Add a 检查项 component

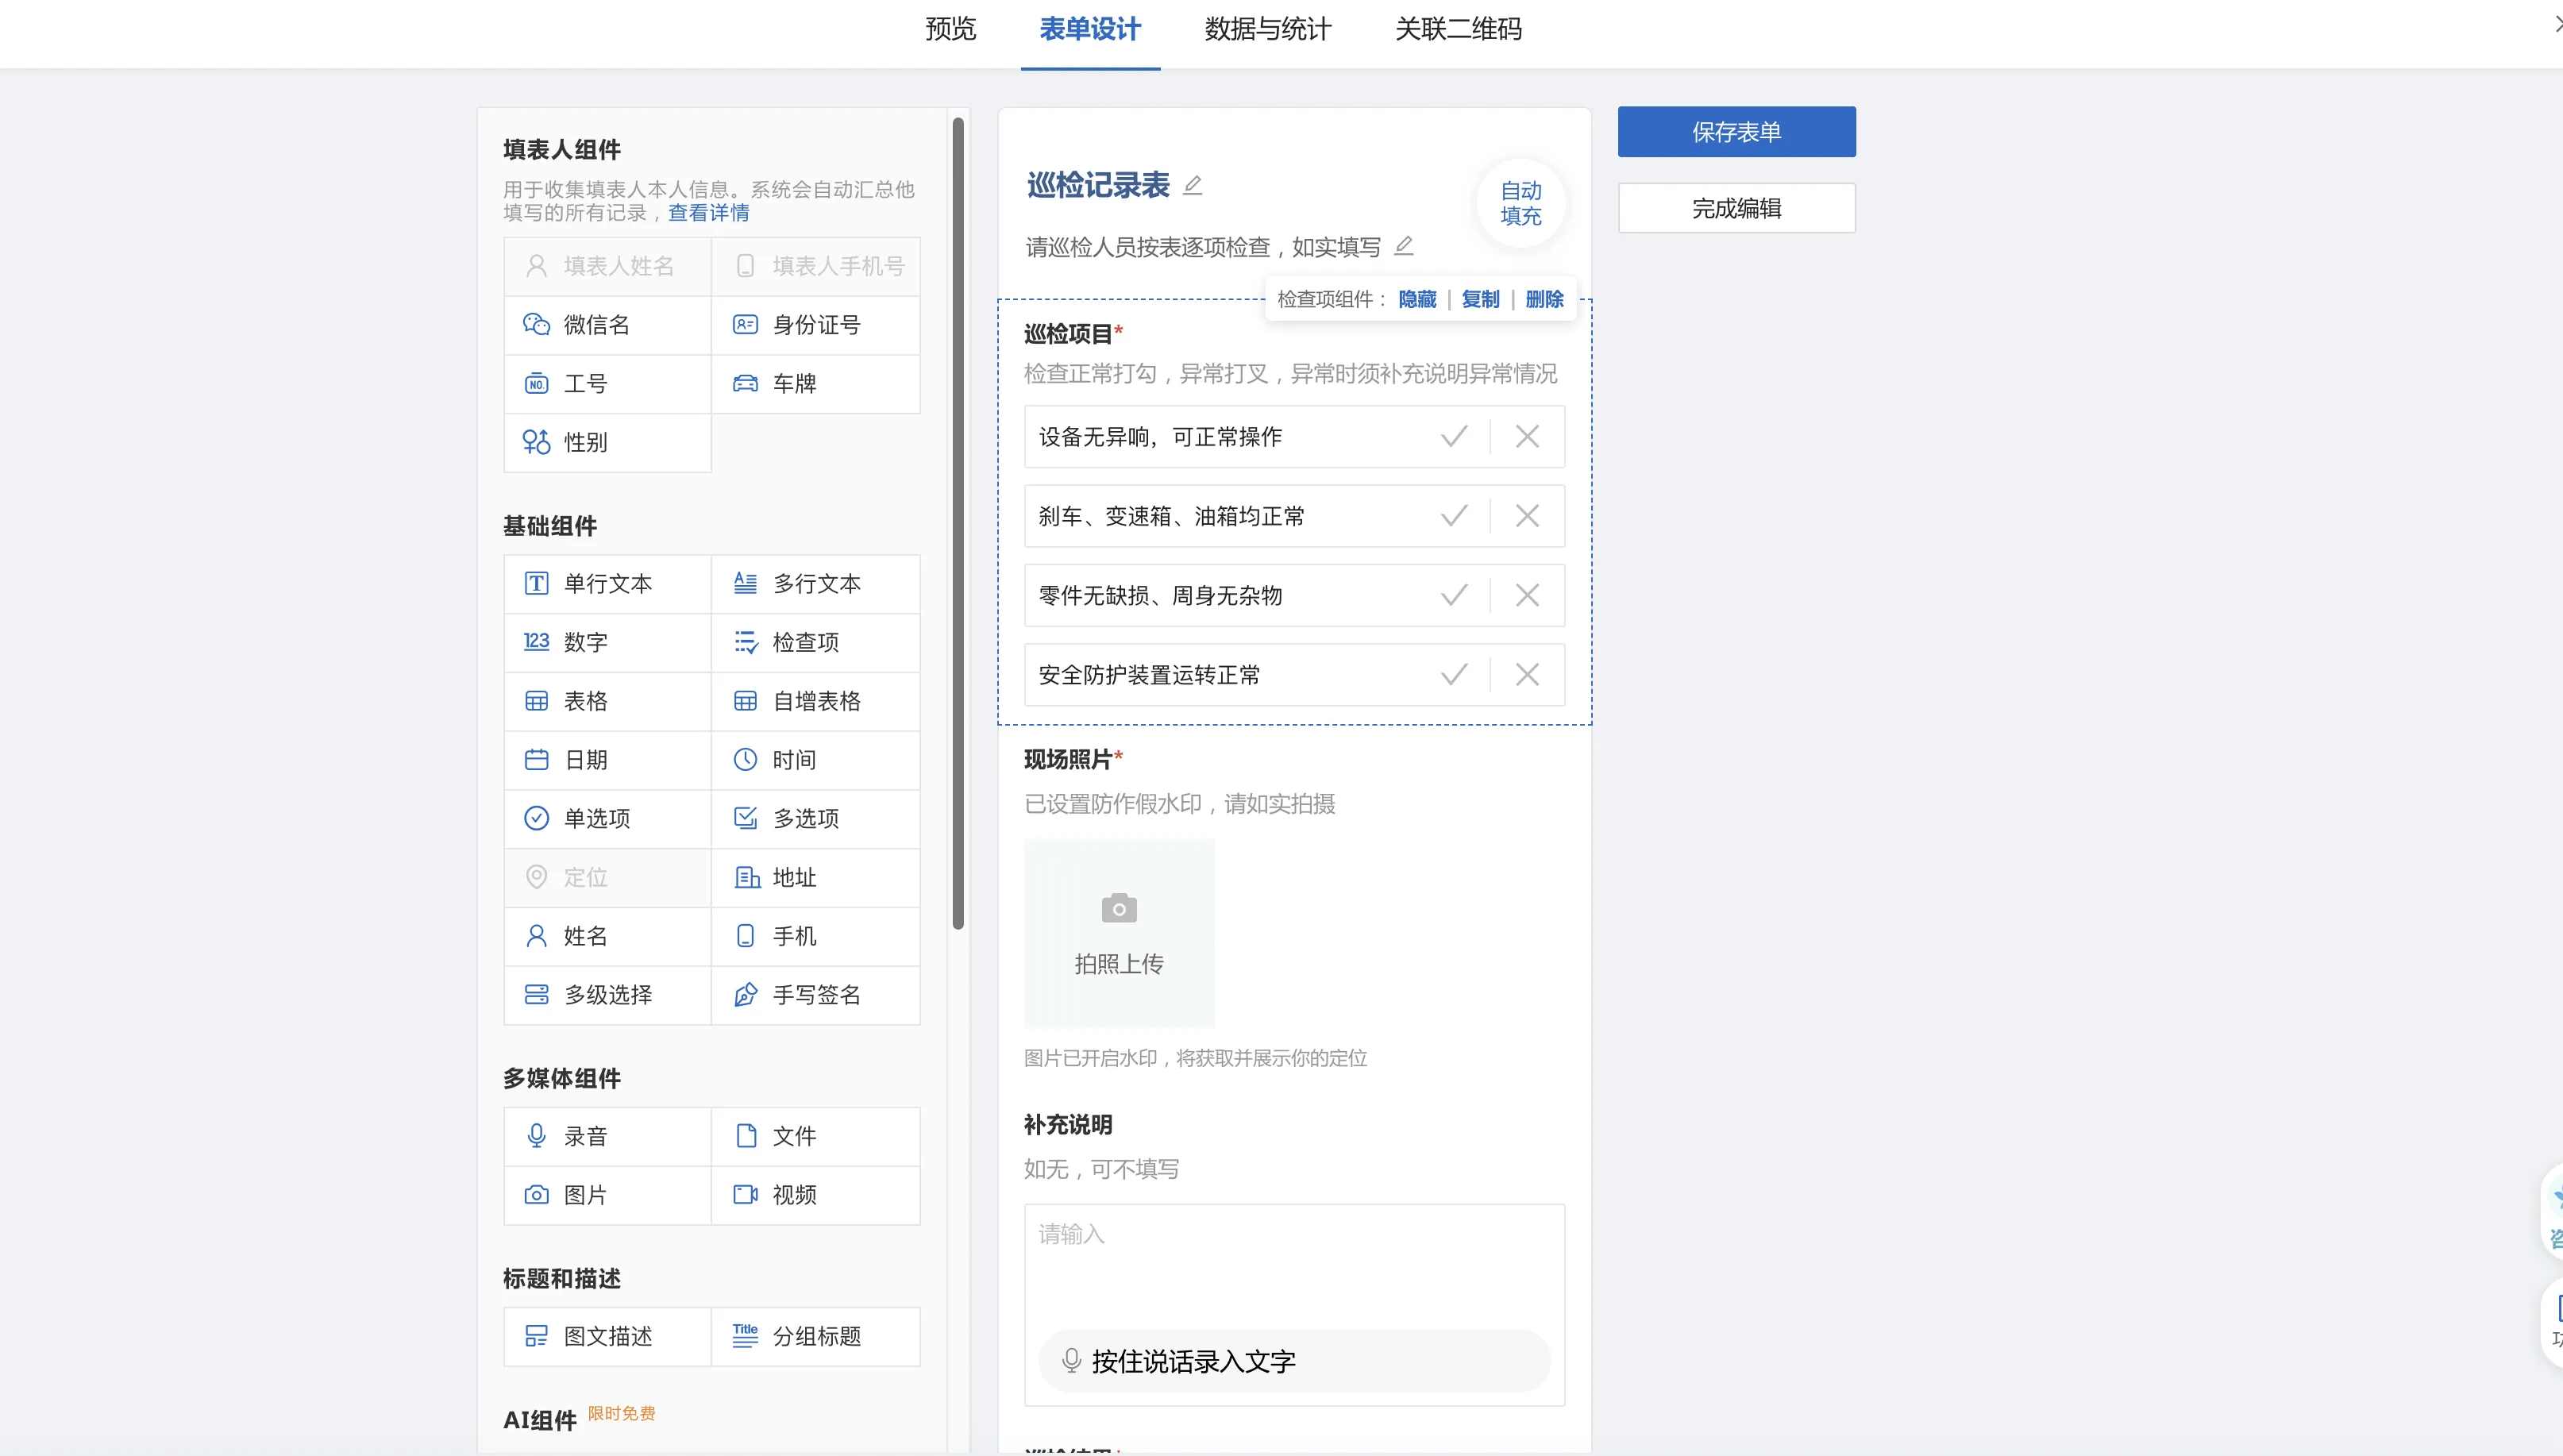(815, 643)
